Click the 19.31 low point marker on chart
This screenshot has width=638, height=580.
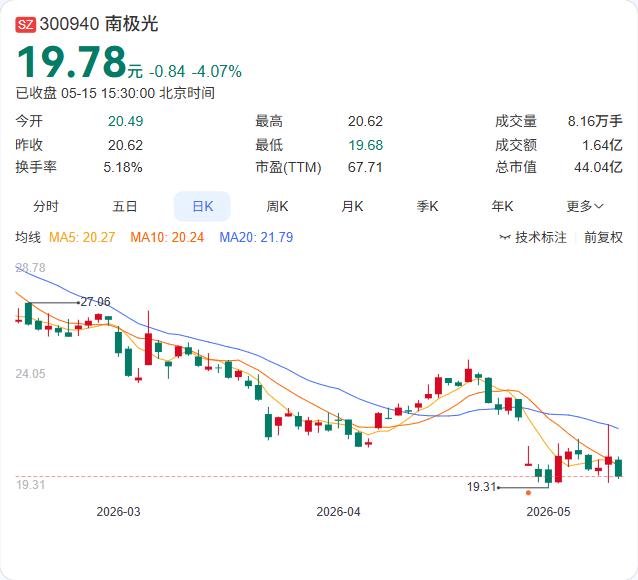tap(482, 486)
